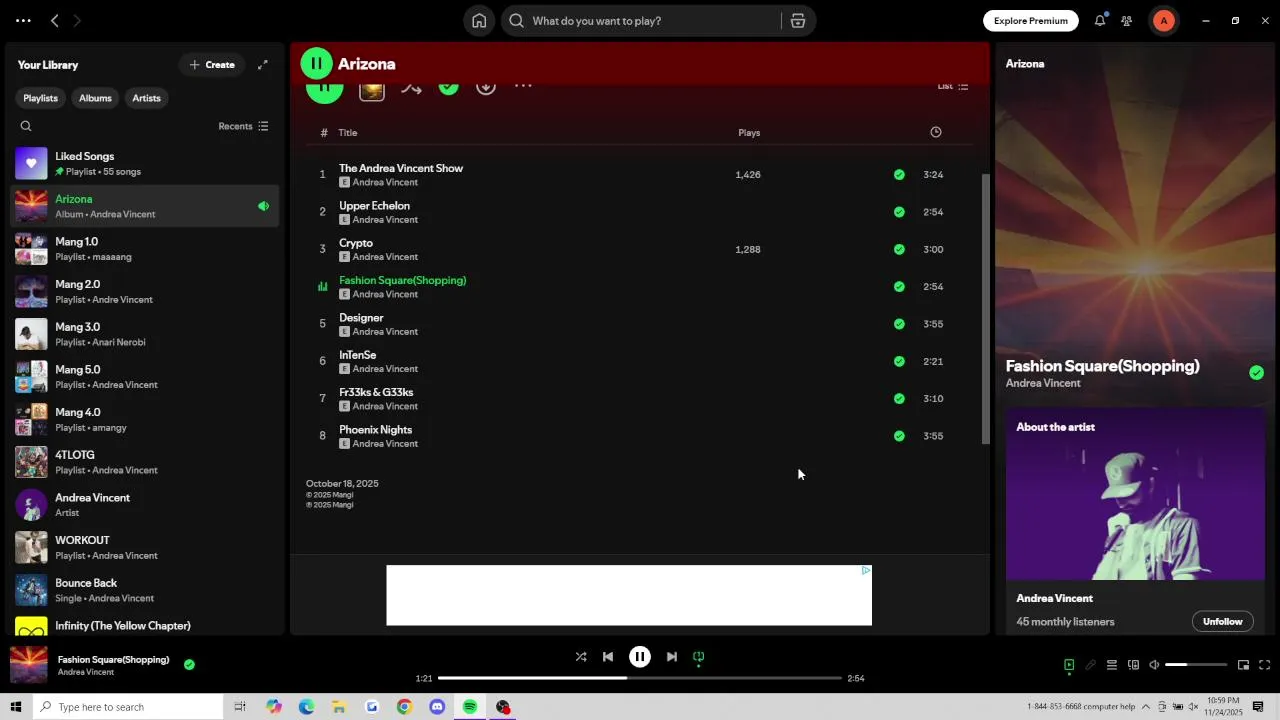Screen dimensions: 1280x720
Task: Open the ad info icon on the banner
Action: click(x=866, y=570)
